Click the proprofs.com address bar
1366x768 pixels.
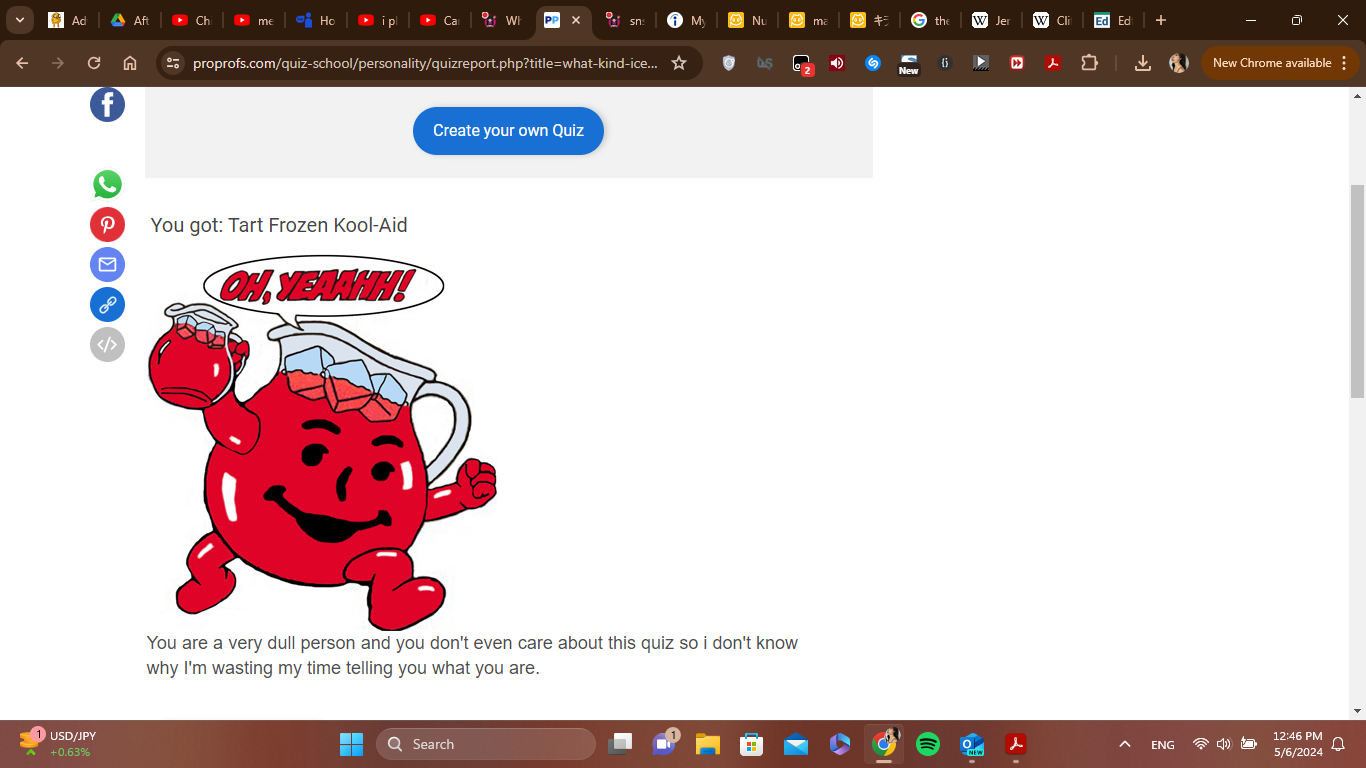pyautogui.click(x=425, y=63)
